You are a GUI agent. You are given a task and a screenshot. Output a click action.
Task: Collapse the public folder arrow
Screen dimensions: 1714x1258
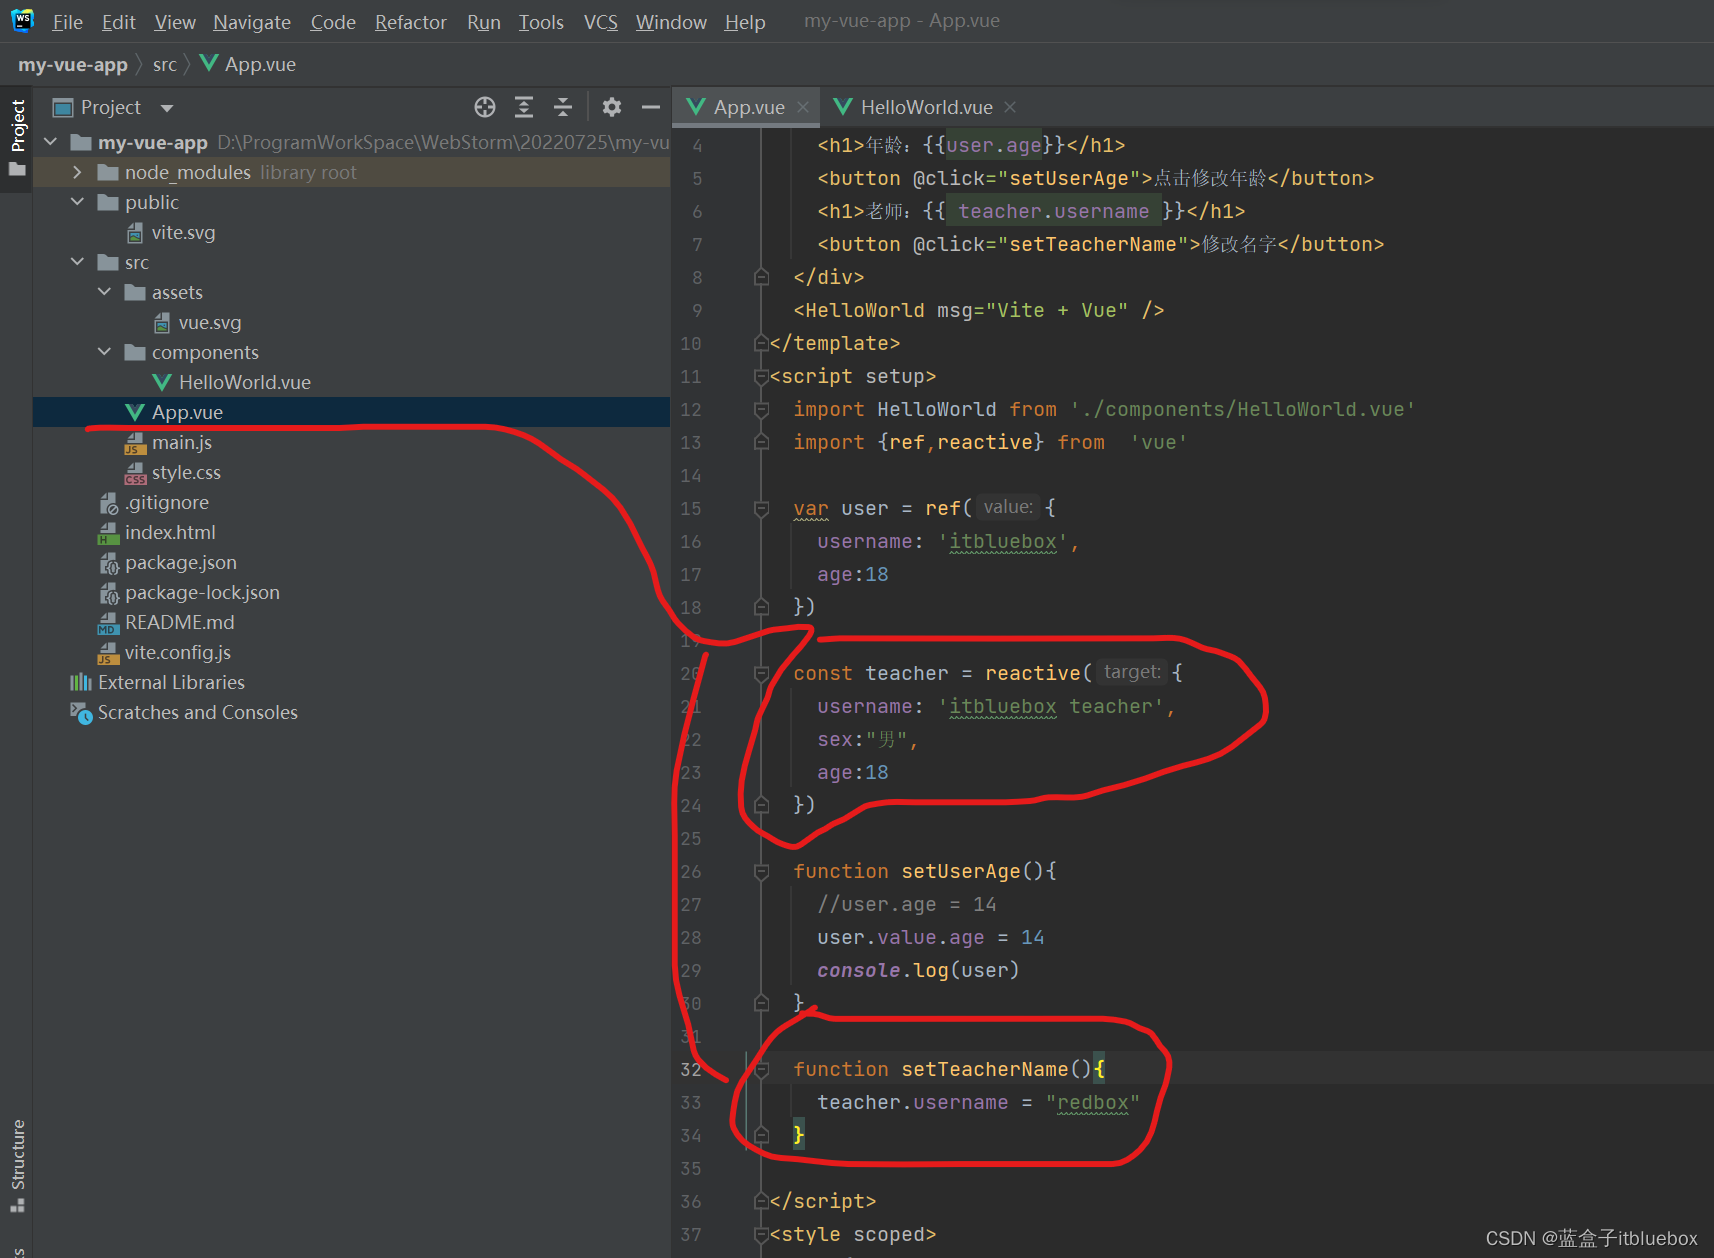click(78, 202)
